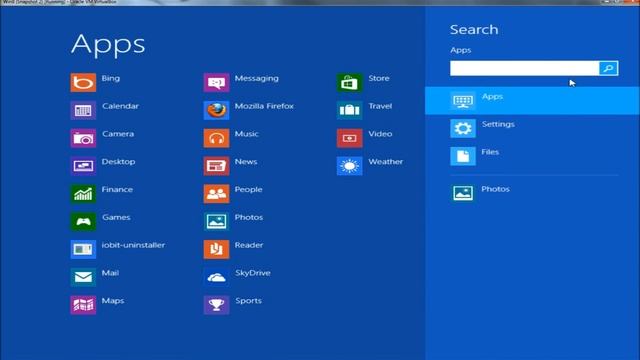The width and height of the screenshot is (640, 360).
Task: Open the Video app icon
Action: coord(349,138)
